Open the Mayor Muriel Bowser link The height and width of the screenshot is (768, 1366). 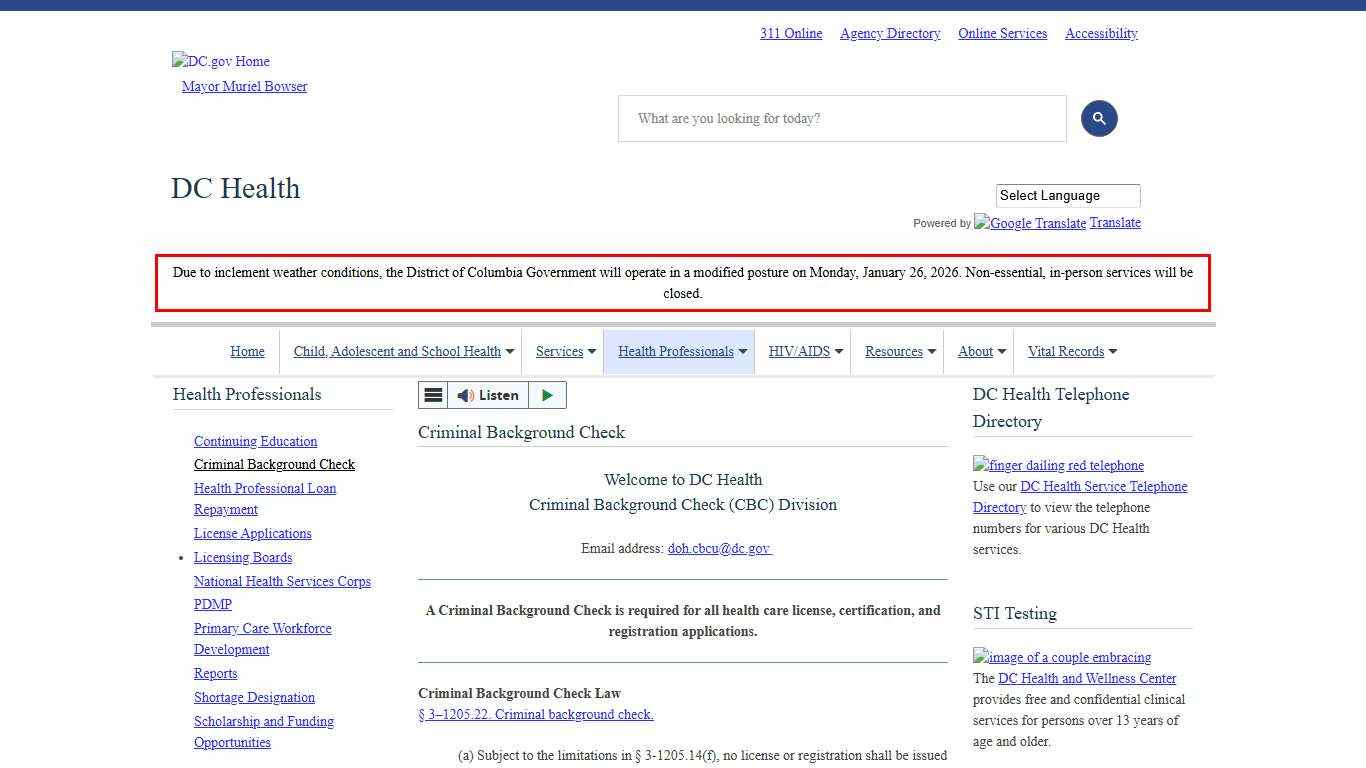point(243,86)
